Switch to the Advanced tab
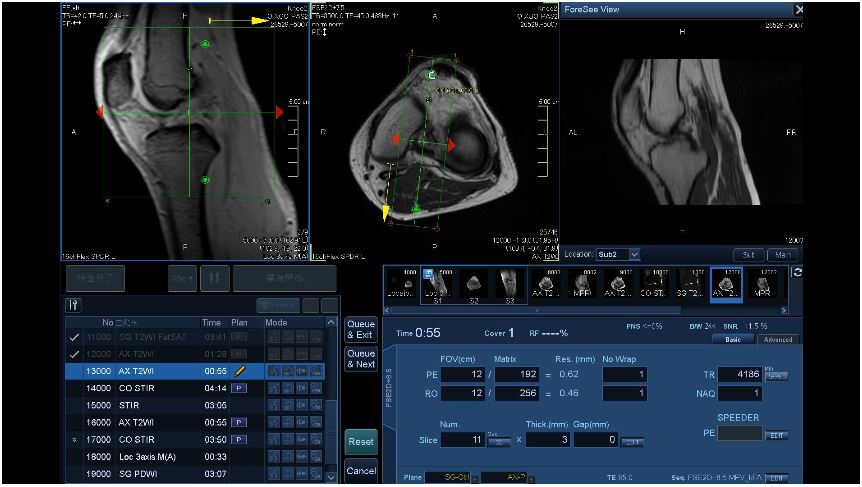Image resolution: width=862 pixels, height=487 pixels. pyautogui.click(x=777, y=339)
